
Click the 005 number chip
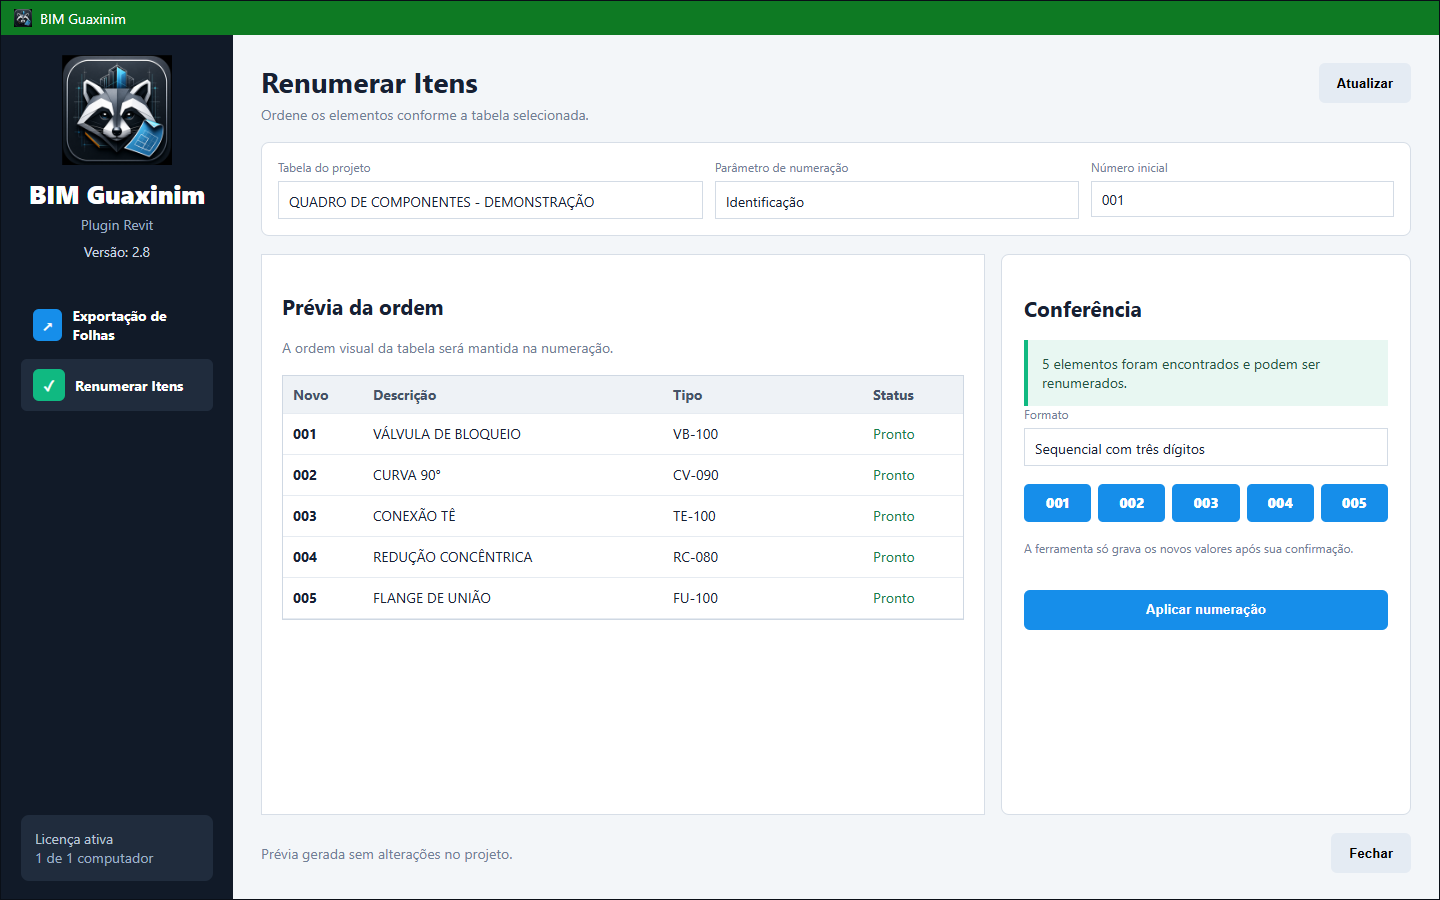pyautogui.click(x=1354, y=503)
